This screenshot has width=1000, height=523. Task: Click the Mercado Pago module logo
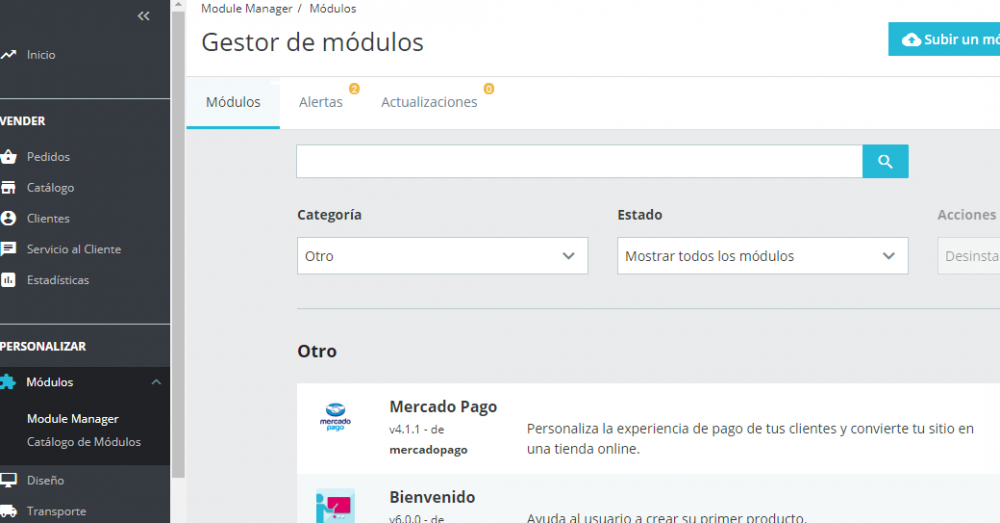(x=335, y=417)
